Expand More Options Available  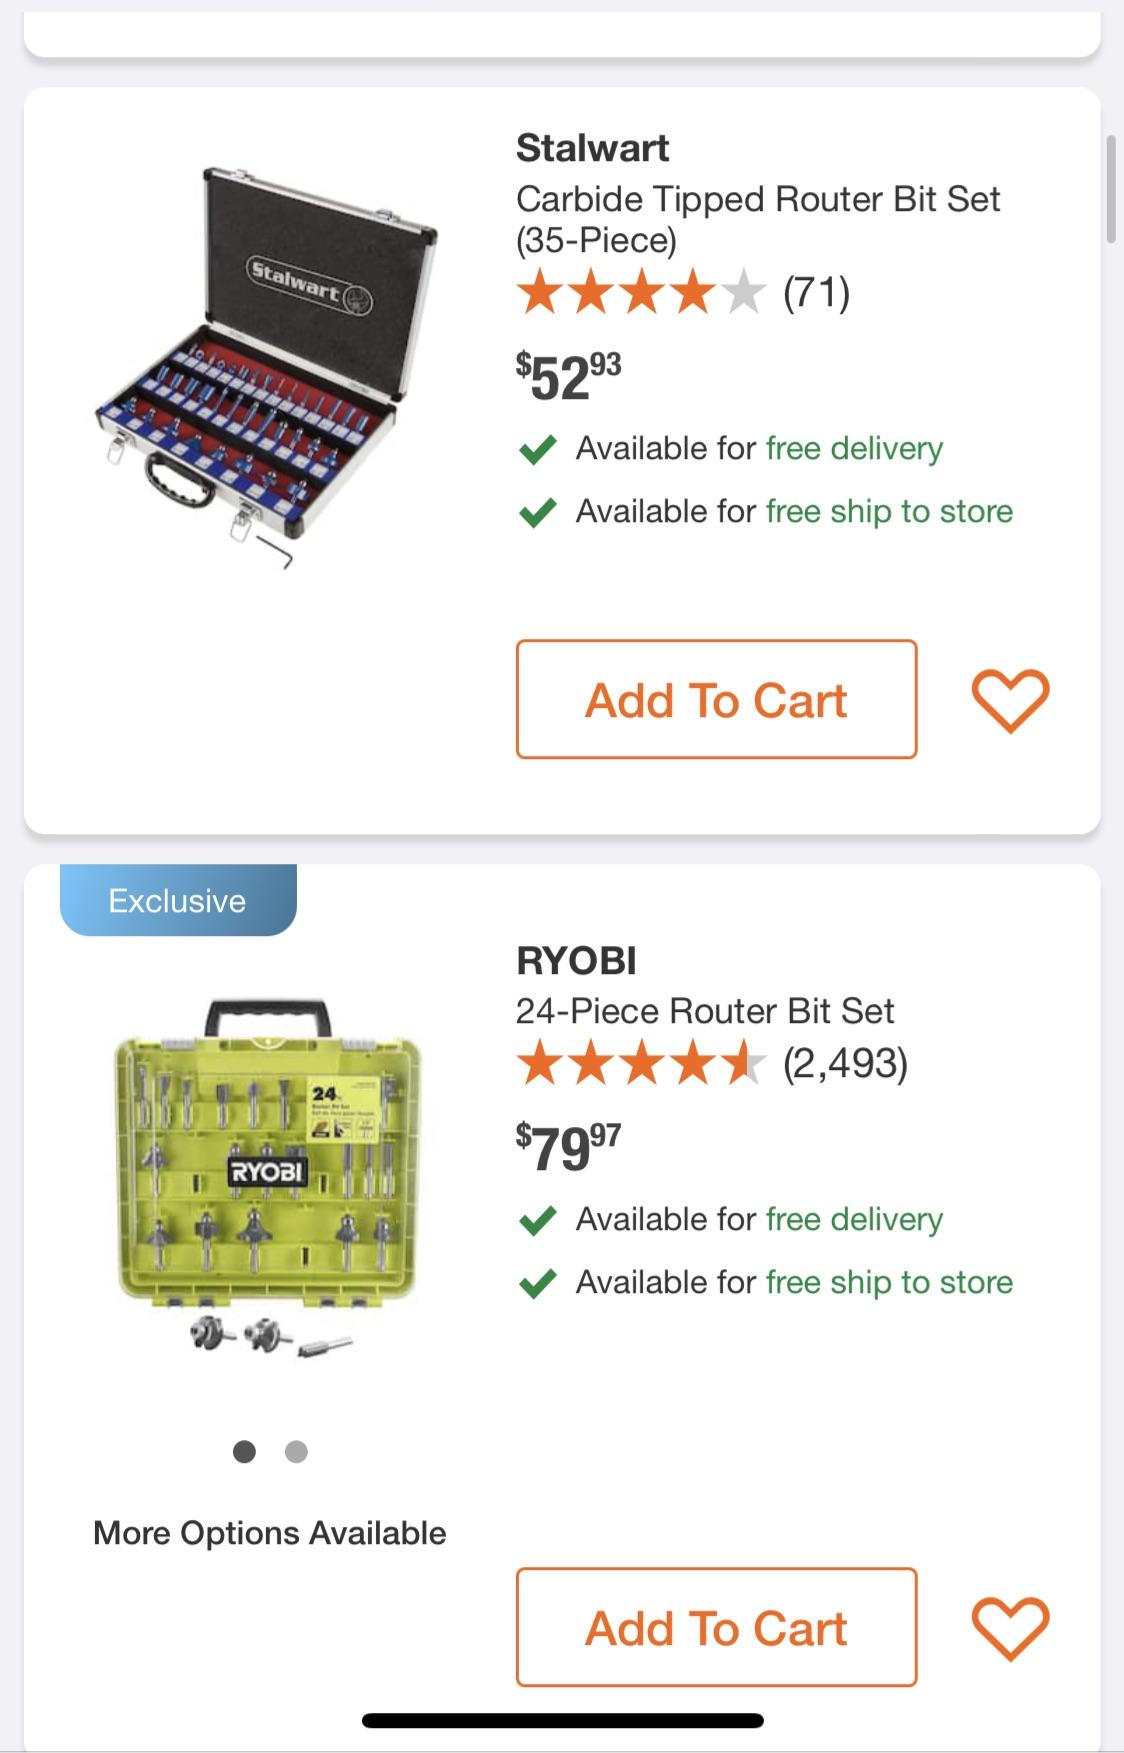[x=270, y=1532]
